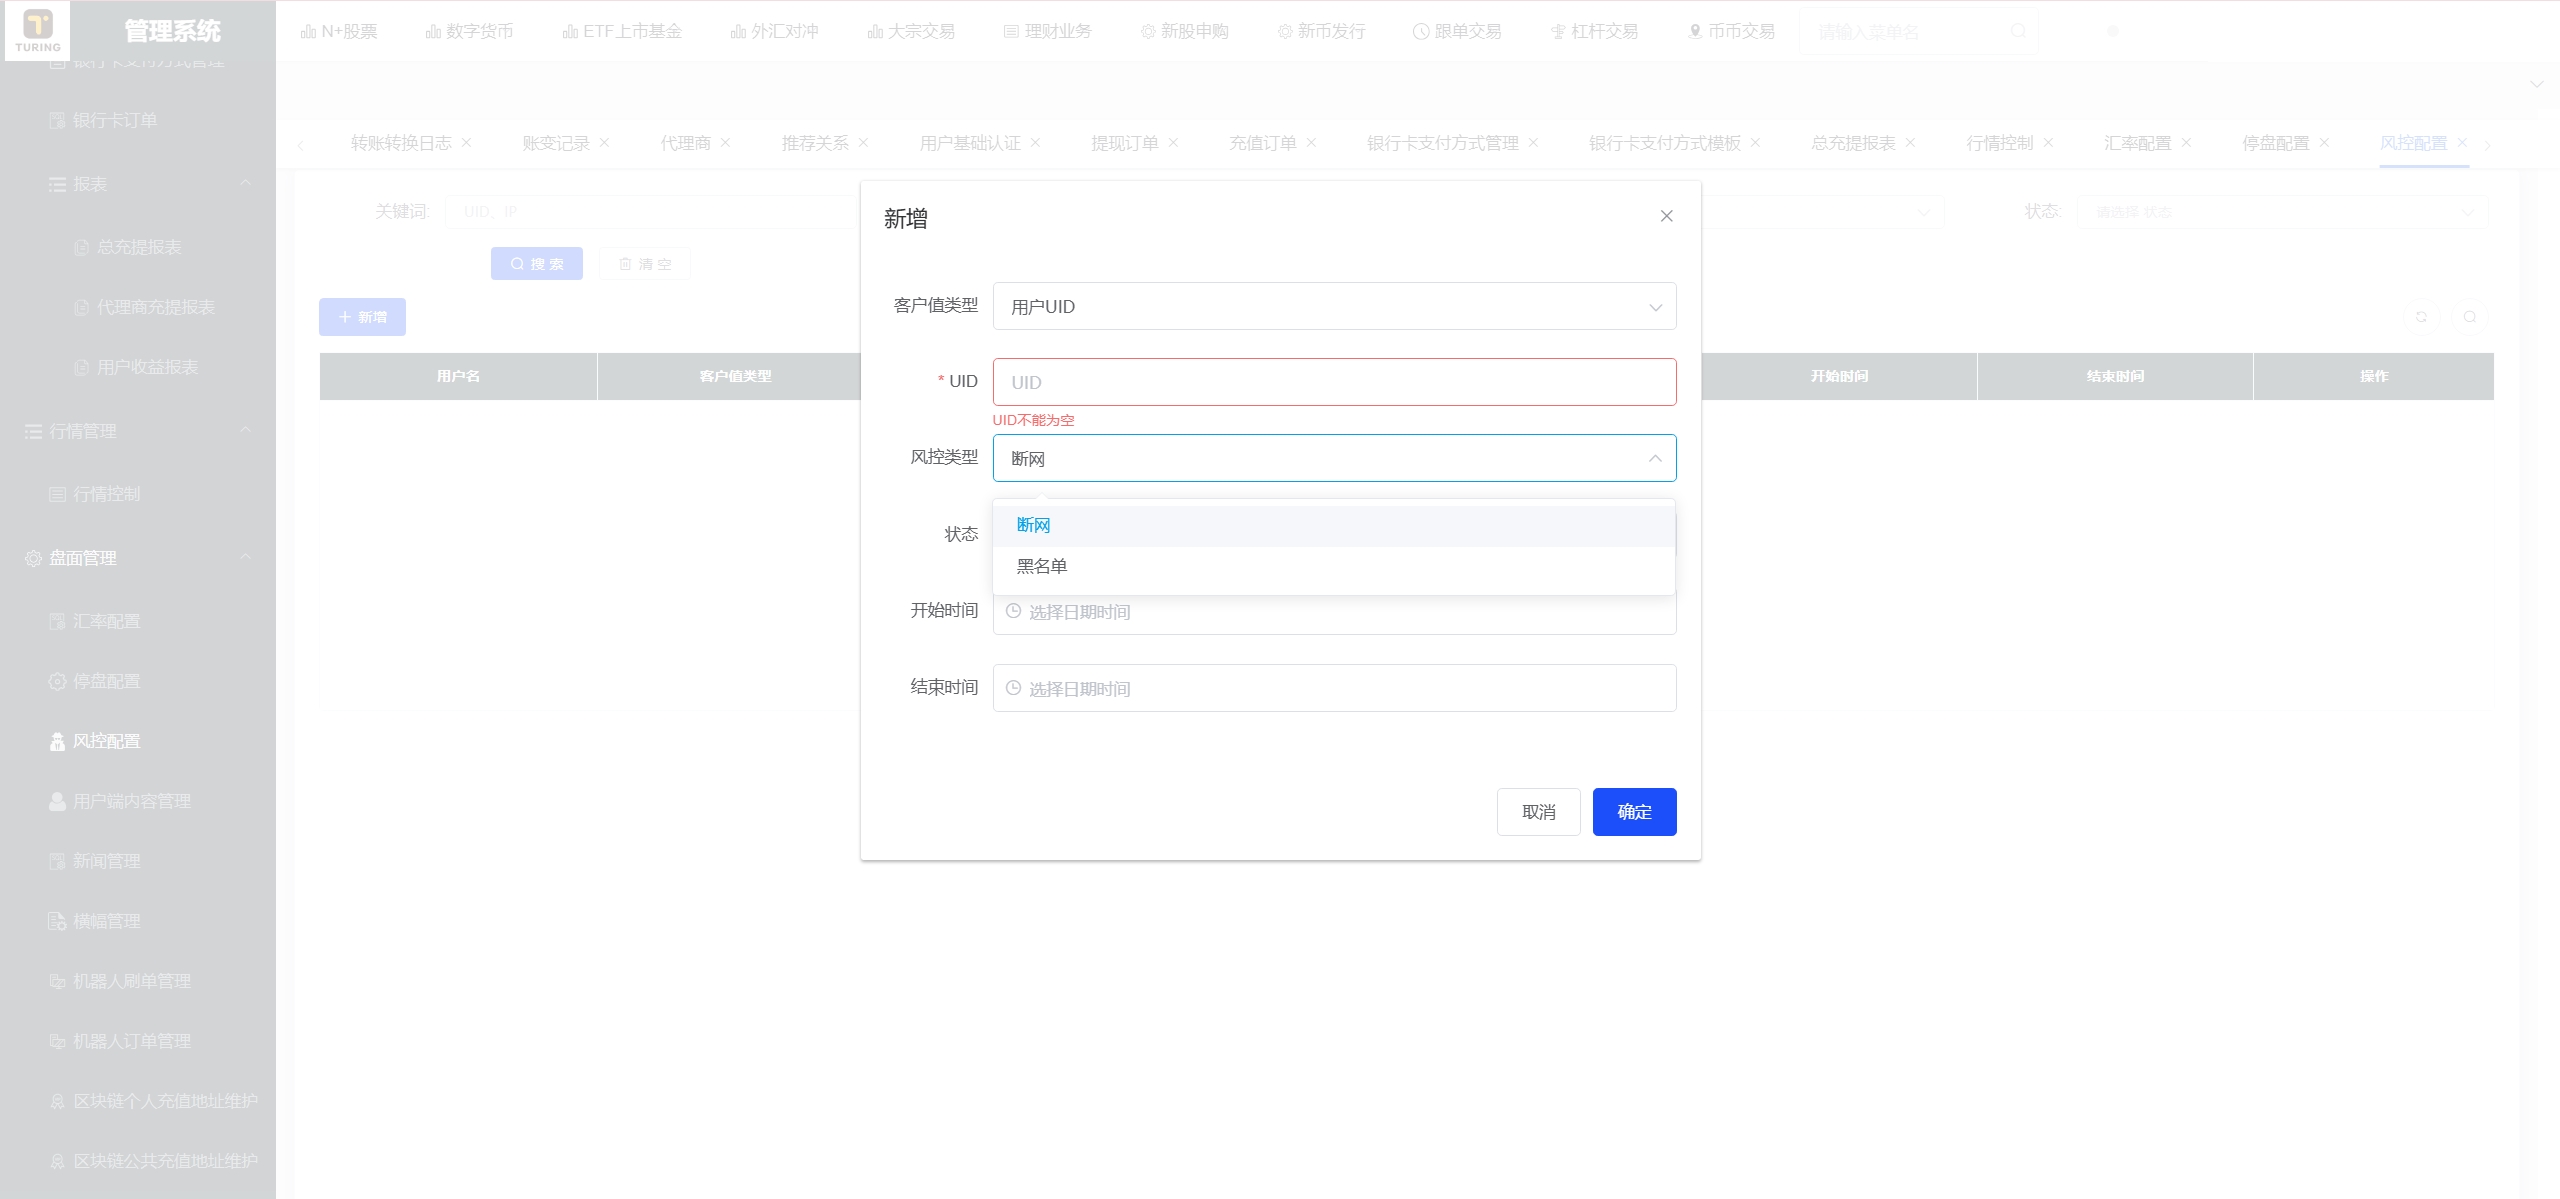Close the 提现订单 tab
Viewport: 2560px width, 1199px height.
[x=1173, y=143]
